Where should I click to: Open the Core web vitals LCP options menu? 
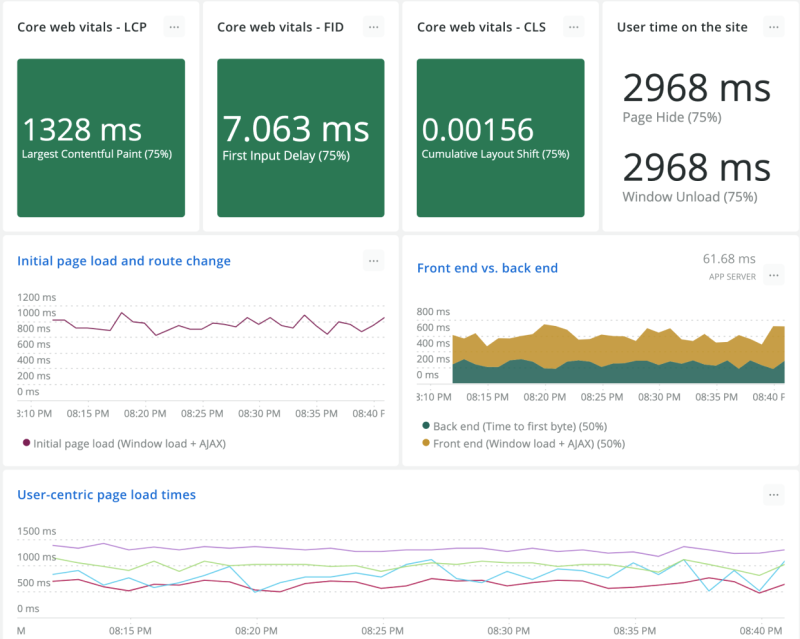(174, 27)
